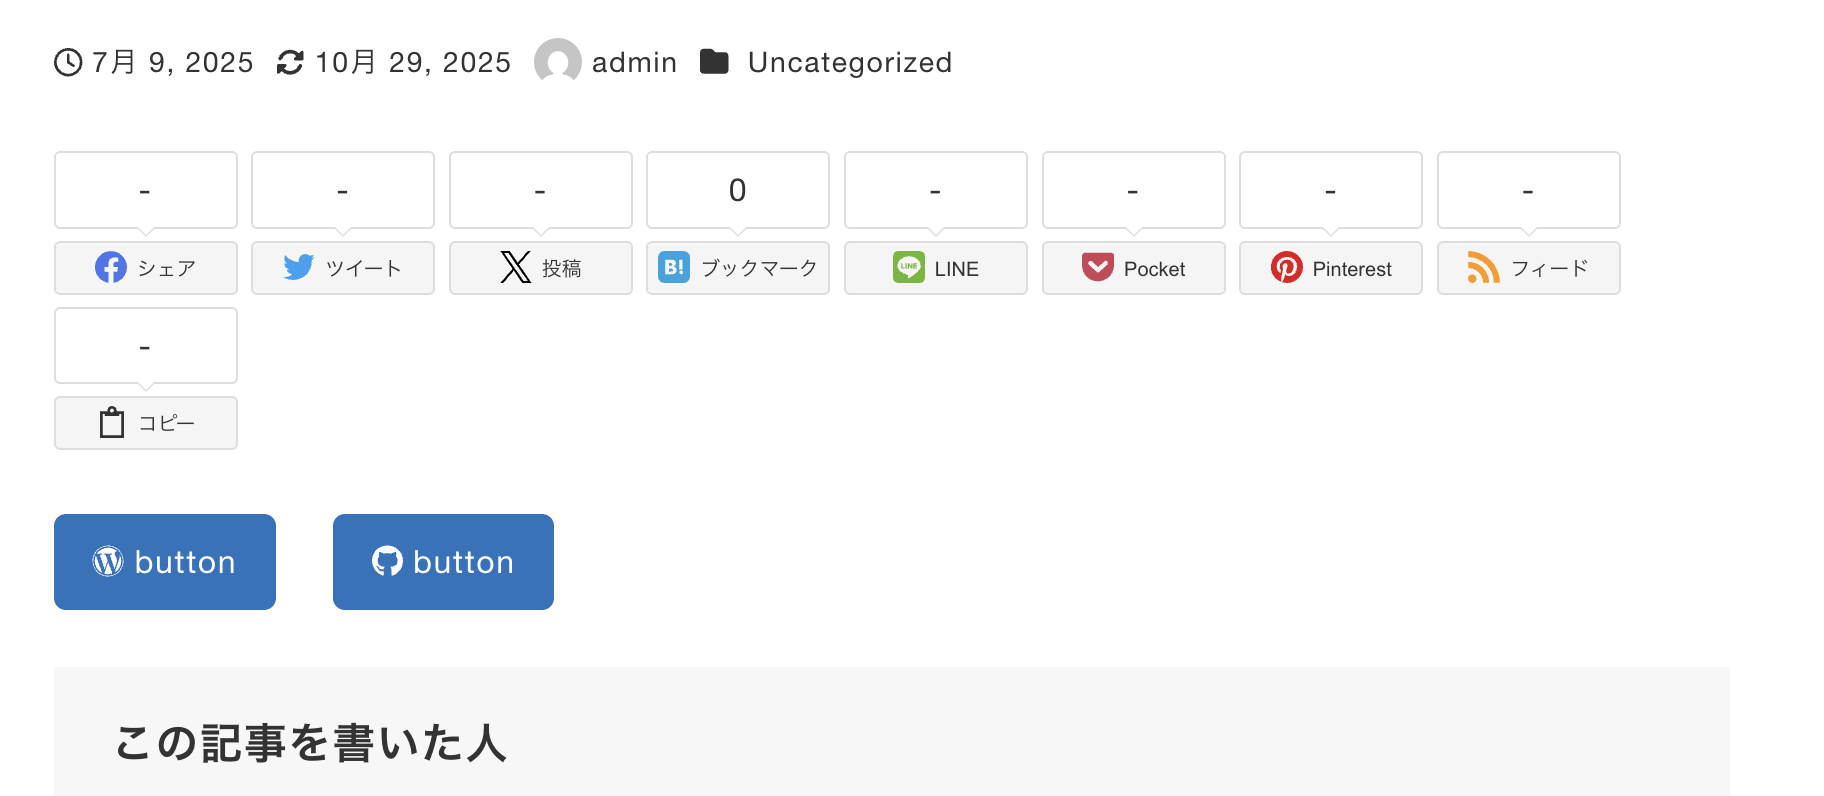The height and width of the screenshot is (796, 1824).
Task: Click the count bubble above コピー
Action: pyautogui.click(x=146, y=346)
